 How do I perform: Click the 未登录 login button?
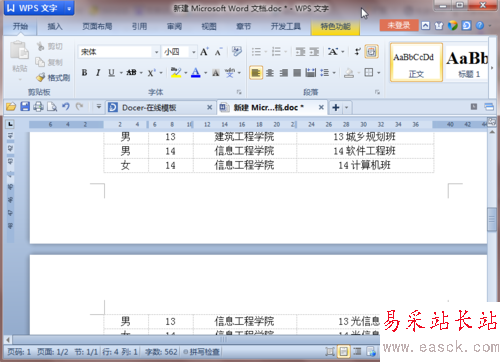pyautogui.click(x=399, y=25)
